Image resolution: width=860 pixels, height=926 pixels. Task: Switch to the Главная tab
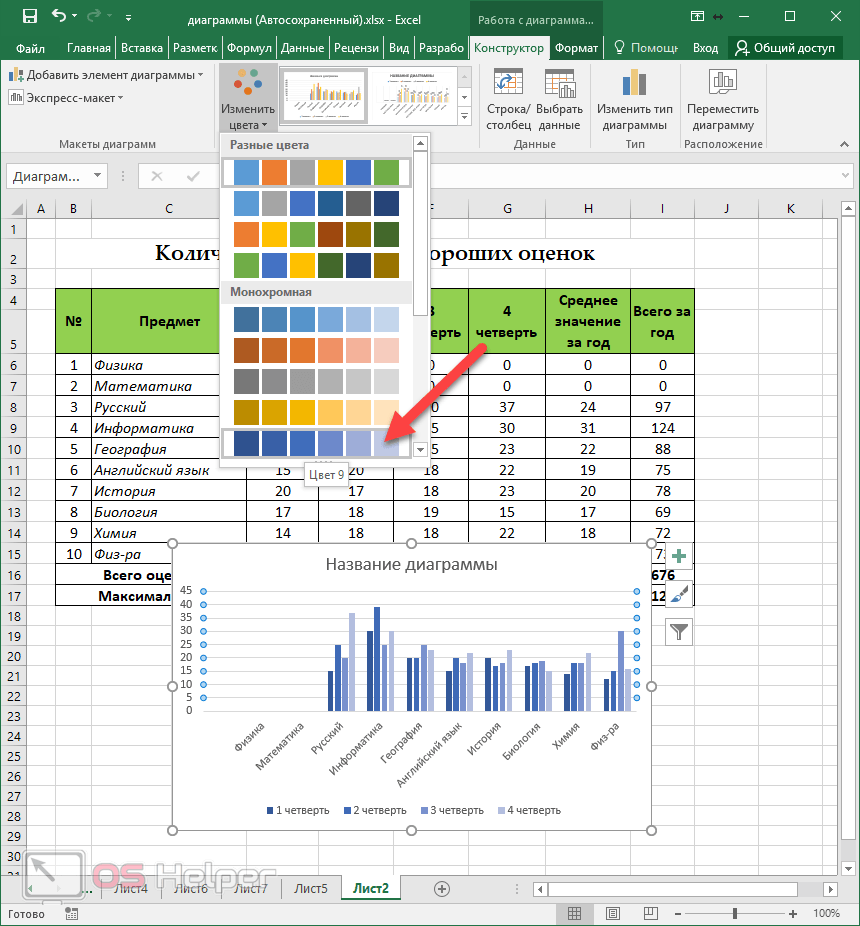pyautogui.click(x=89, y=48)
